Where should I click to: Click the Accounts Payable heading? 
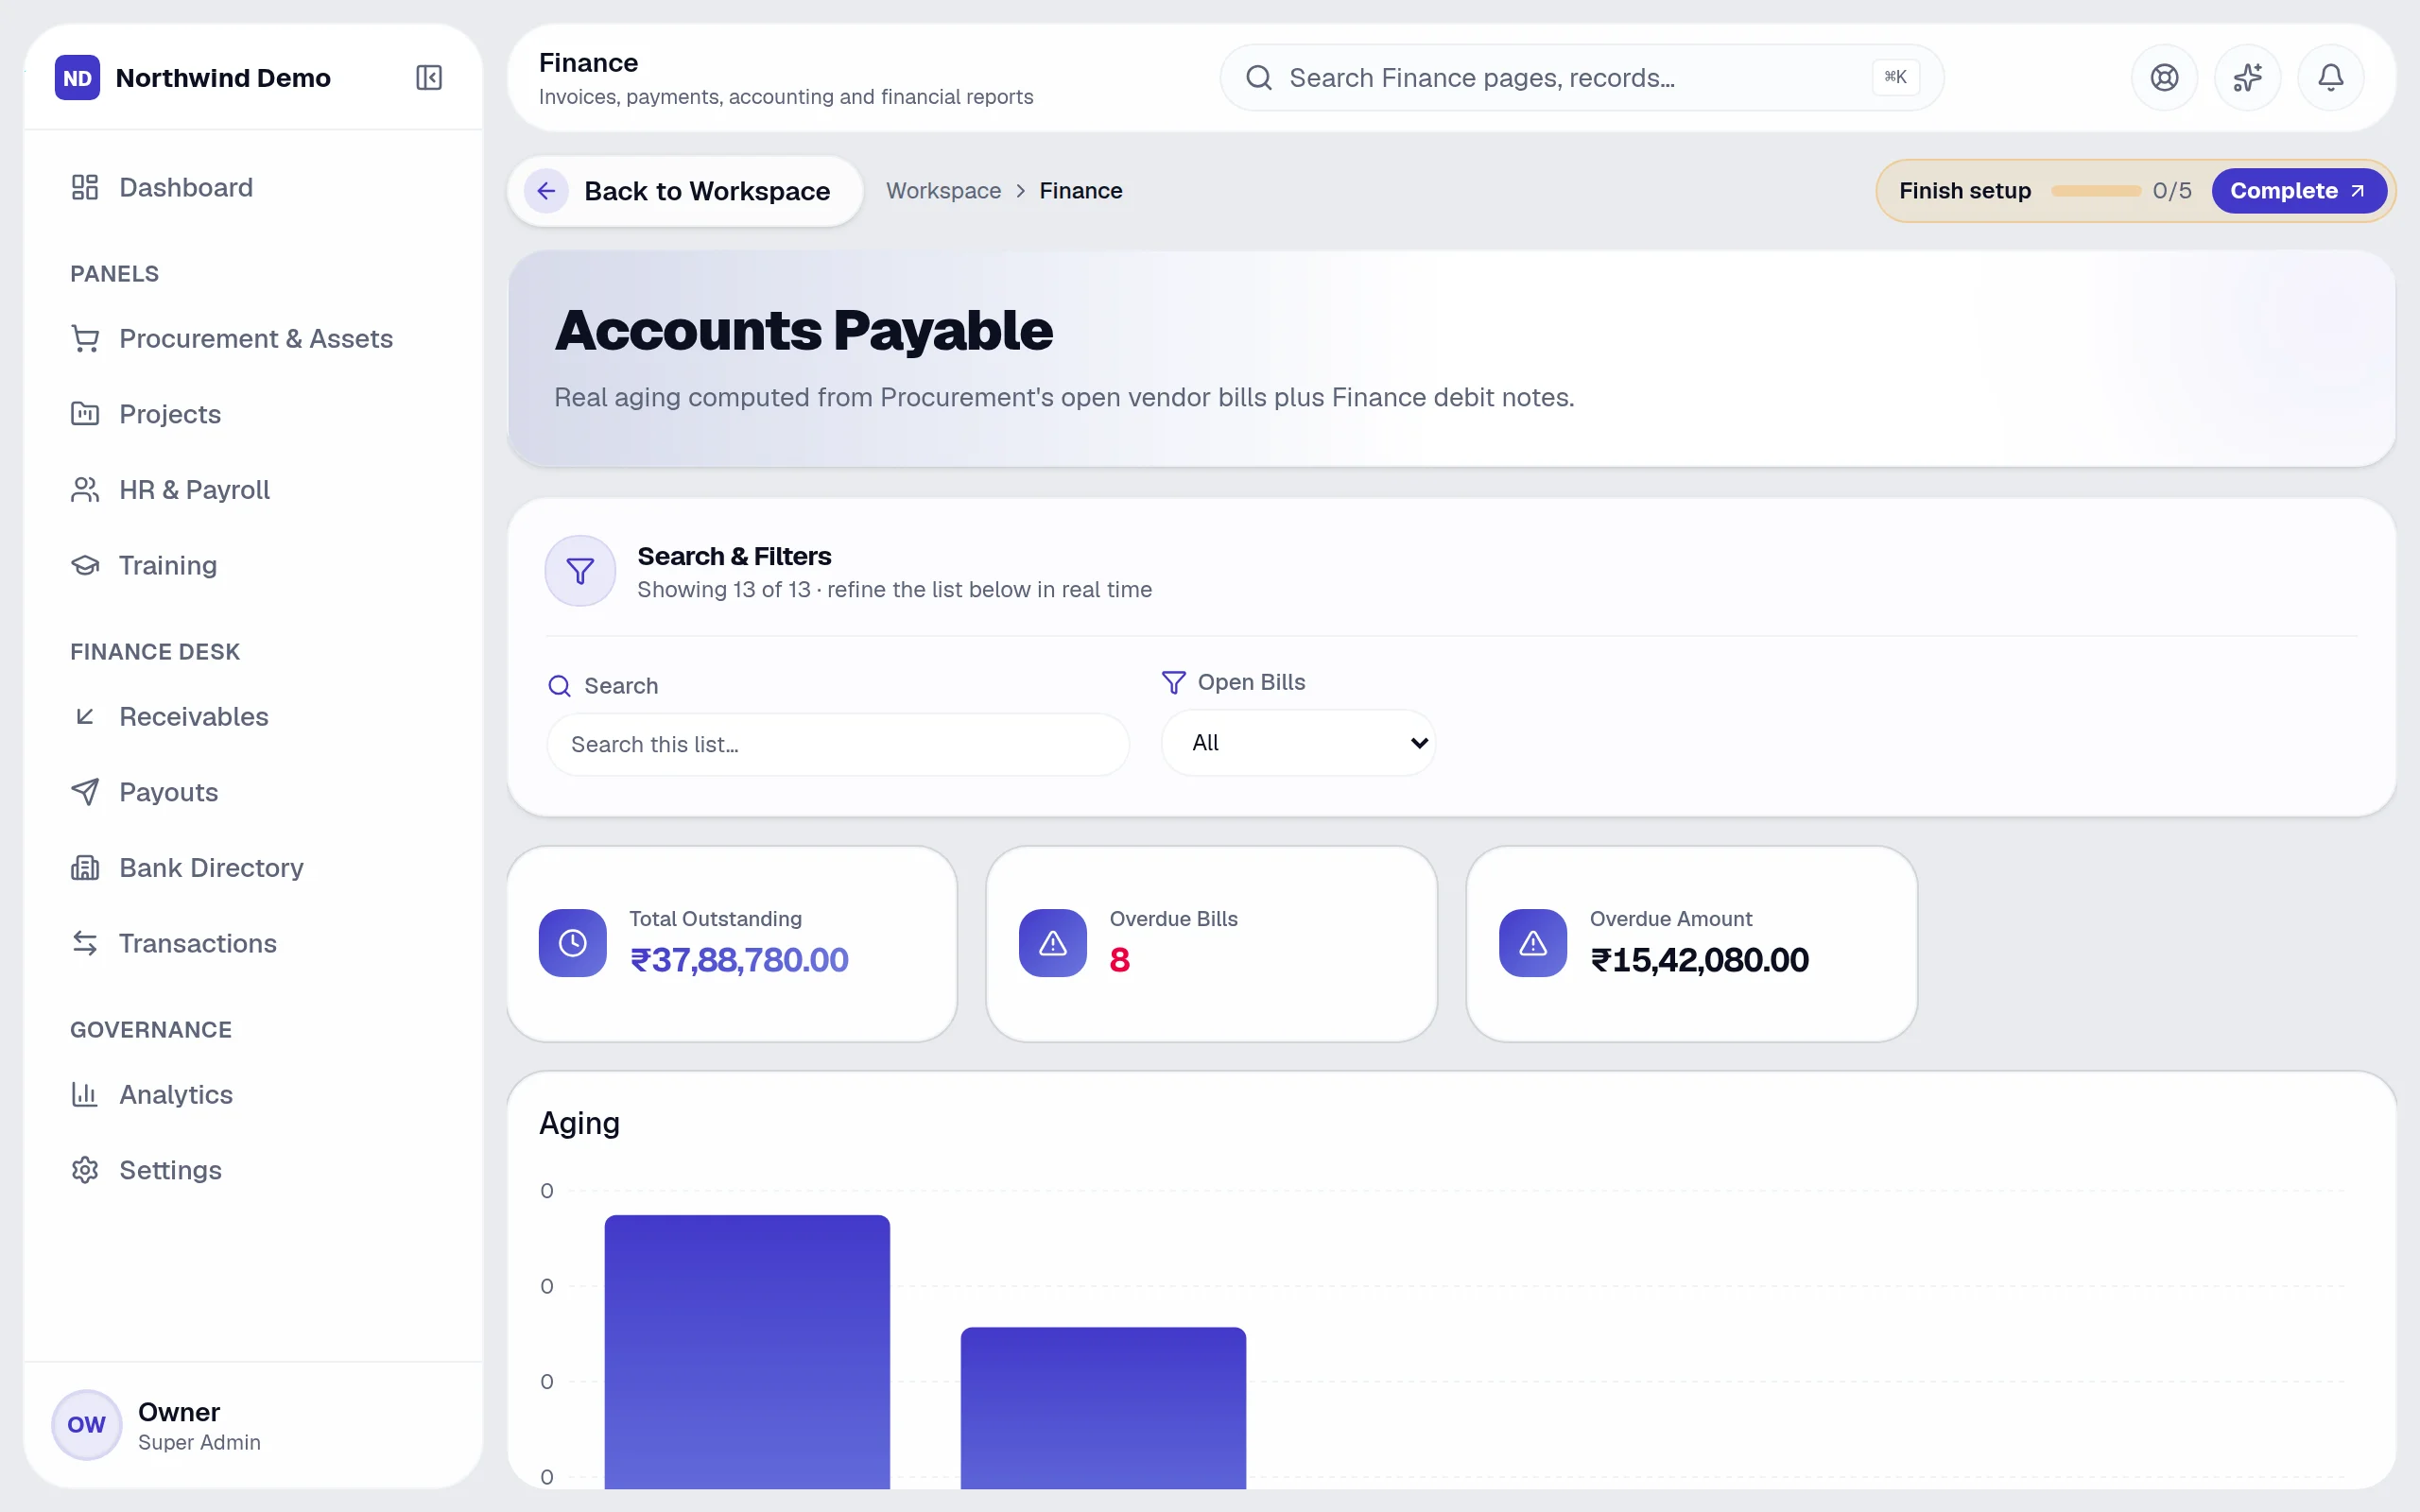click(x=803, y=330)
